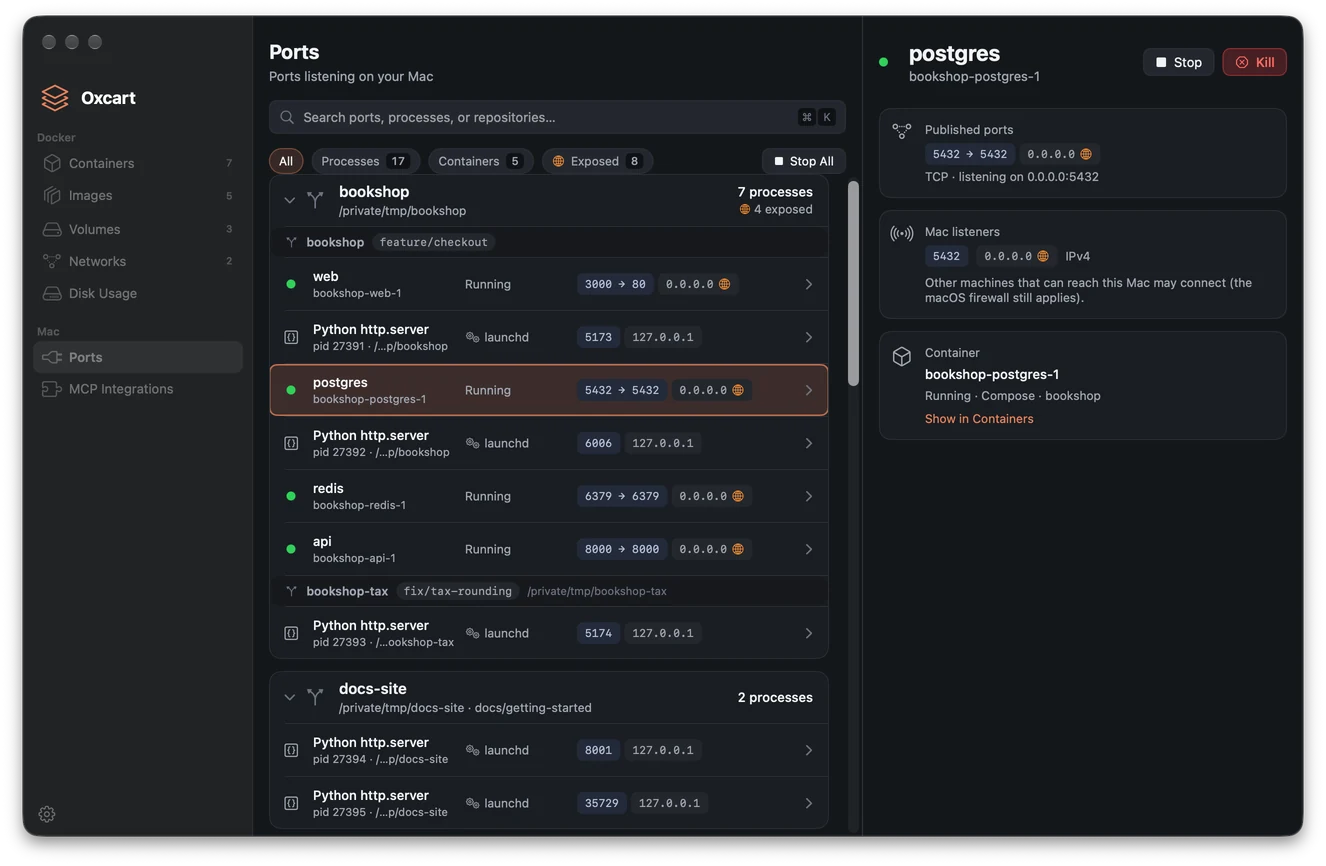Click the Images icon in the sidebar

pyautogui.click(x=52, y=195)
